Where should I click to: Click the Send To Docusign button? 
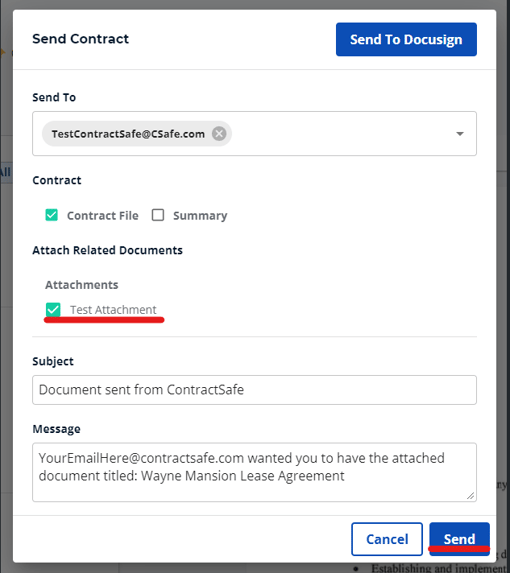(x=406, y=39)
